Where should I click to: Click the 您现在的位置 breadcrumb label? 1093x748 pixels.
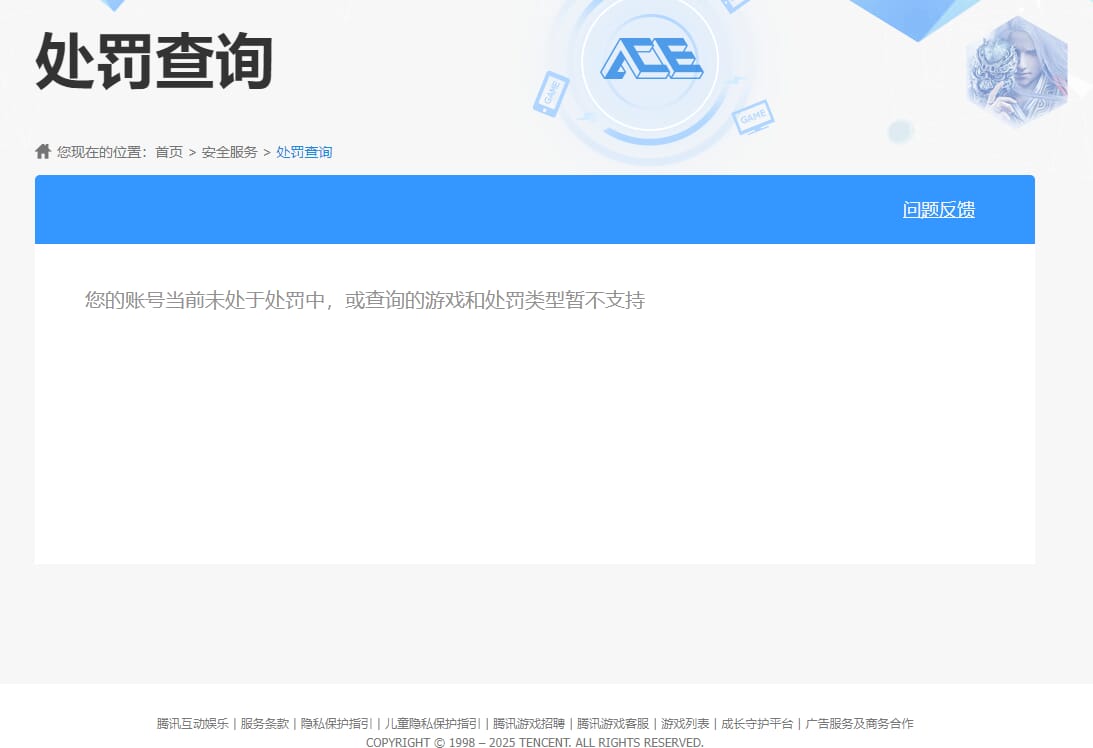coord(102,152)
